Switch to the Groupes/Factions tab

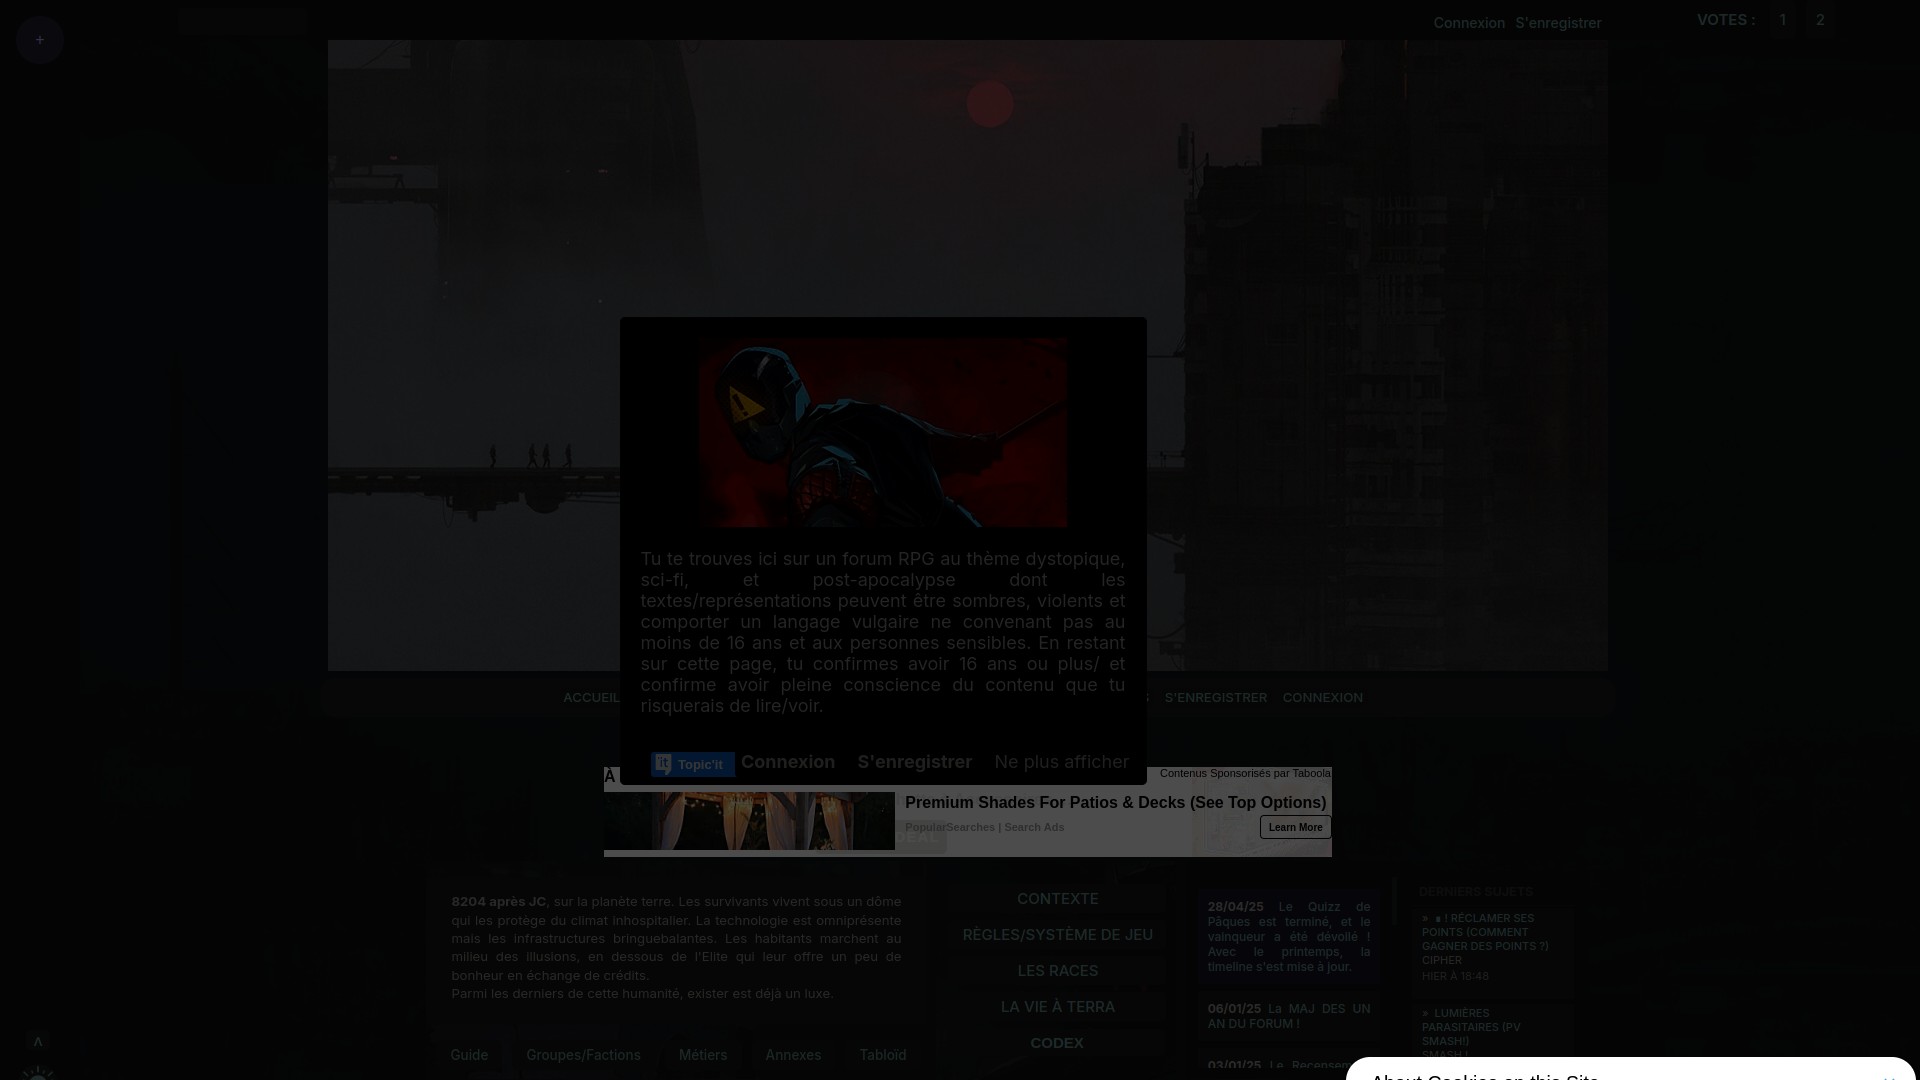pyautogui.click(x=583, y=1055)
